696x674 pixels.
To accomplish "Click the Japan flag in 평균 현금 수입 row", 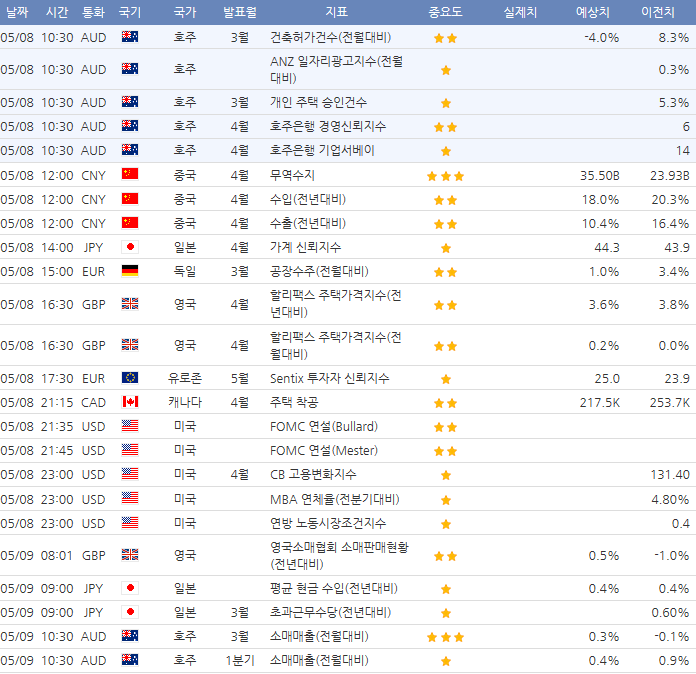I will 130,588.
